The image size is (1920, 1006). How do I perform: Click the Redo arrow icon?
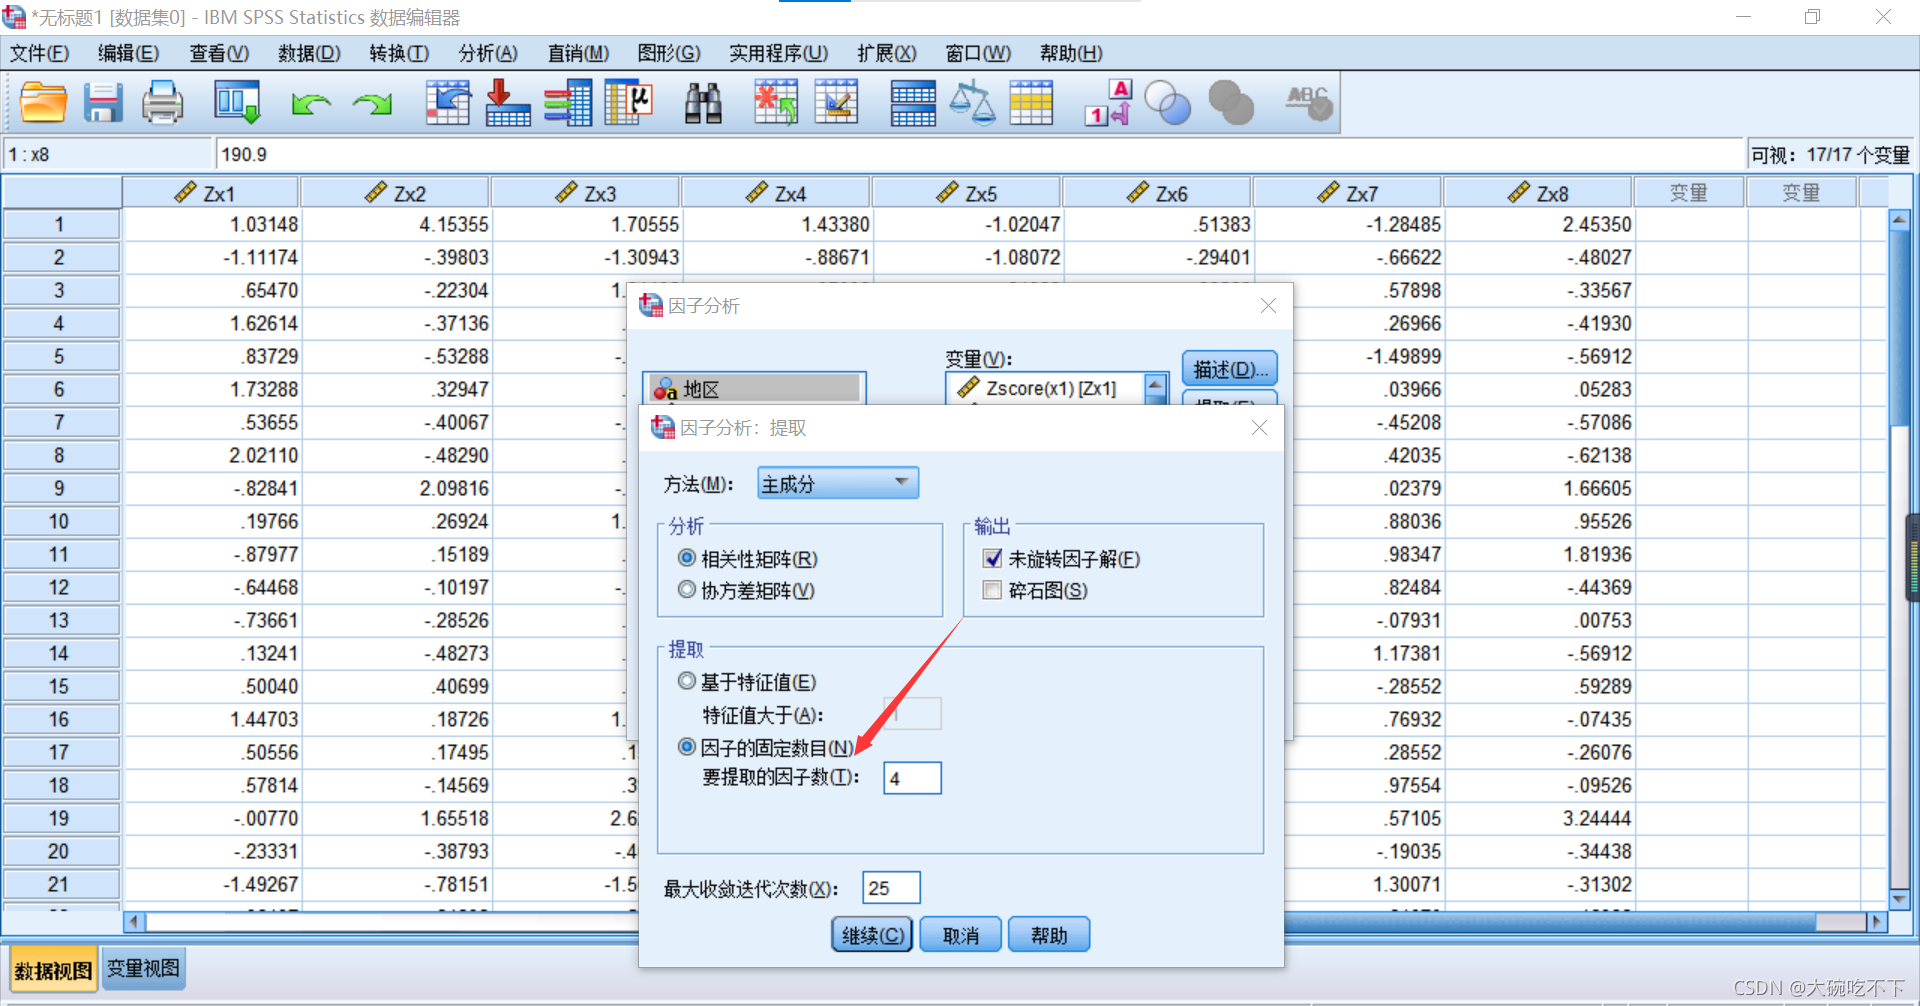click(x=372, y=103)
